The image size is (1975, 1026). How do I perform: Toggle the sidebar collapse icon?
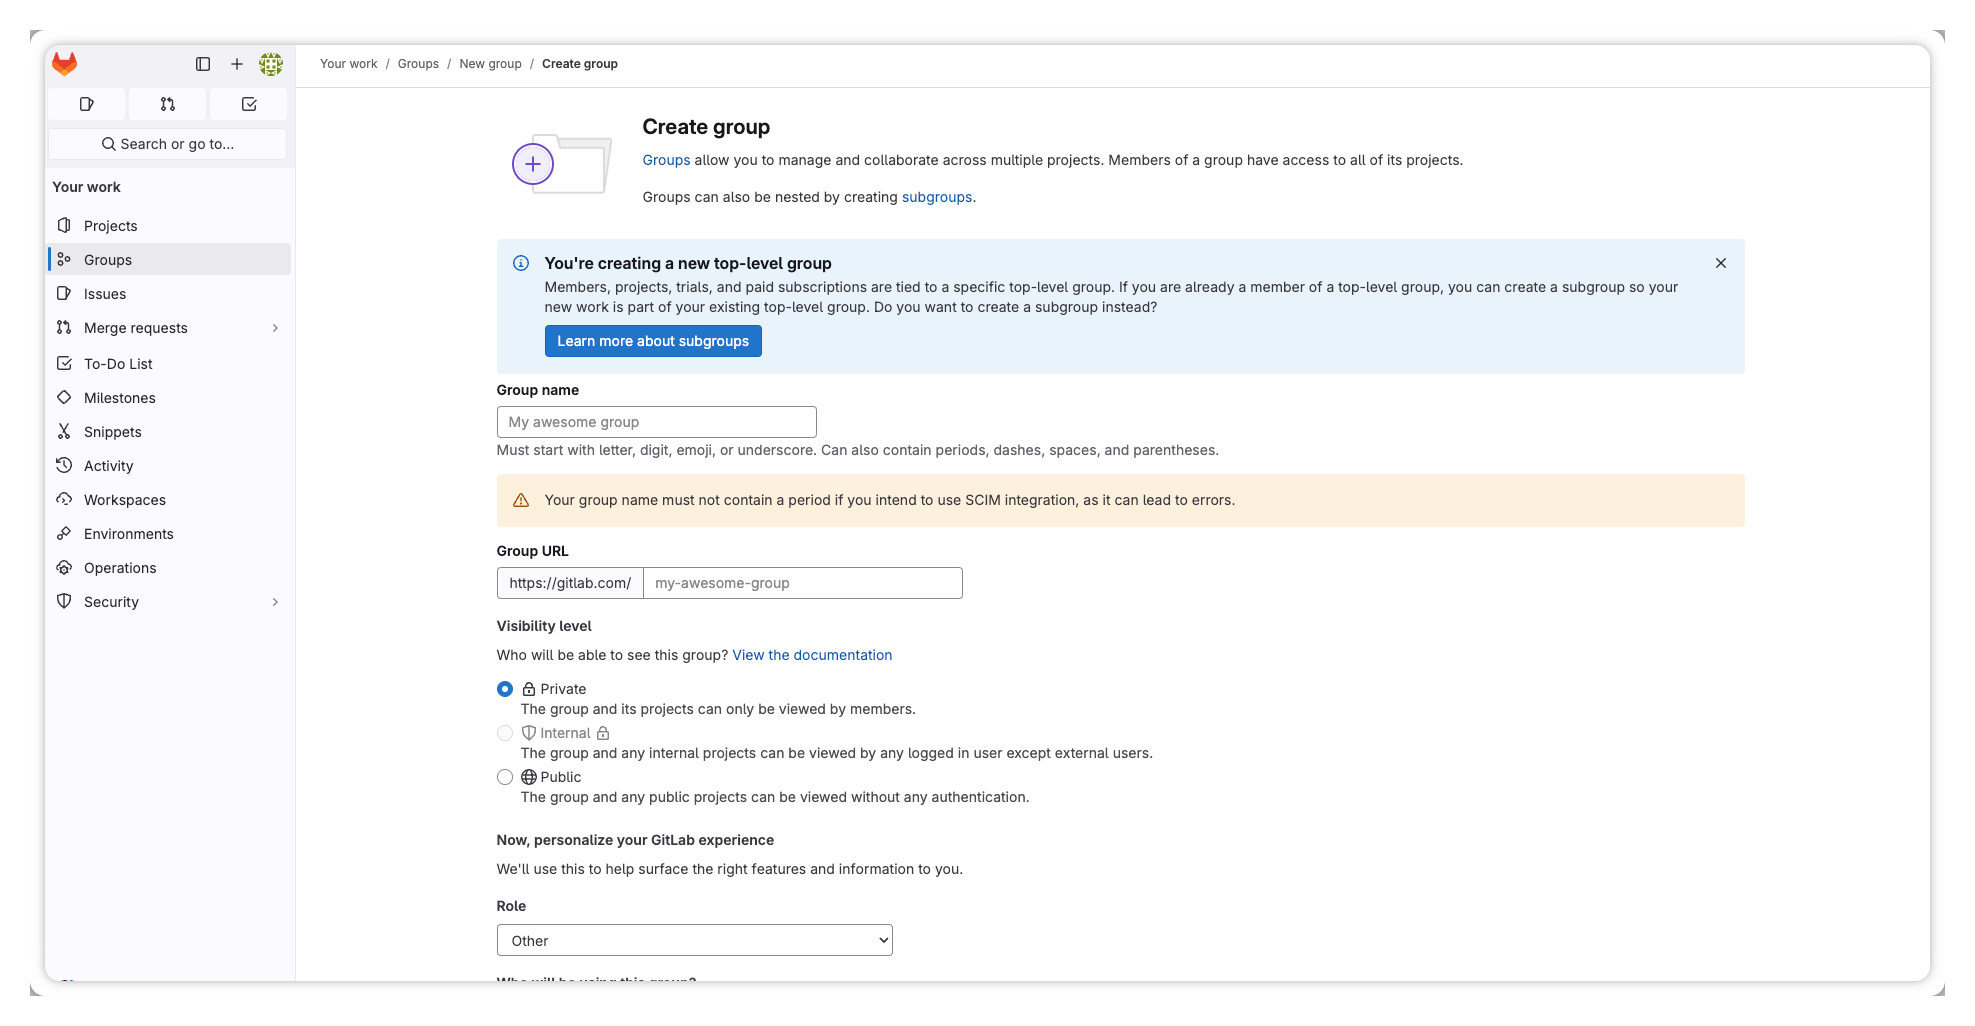coord(203,64)
